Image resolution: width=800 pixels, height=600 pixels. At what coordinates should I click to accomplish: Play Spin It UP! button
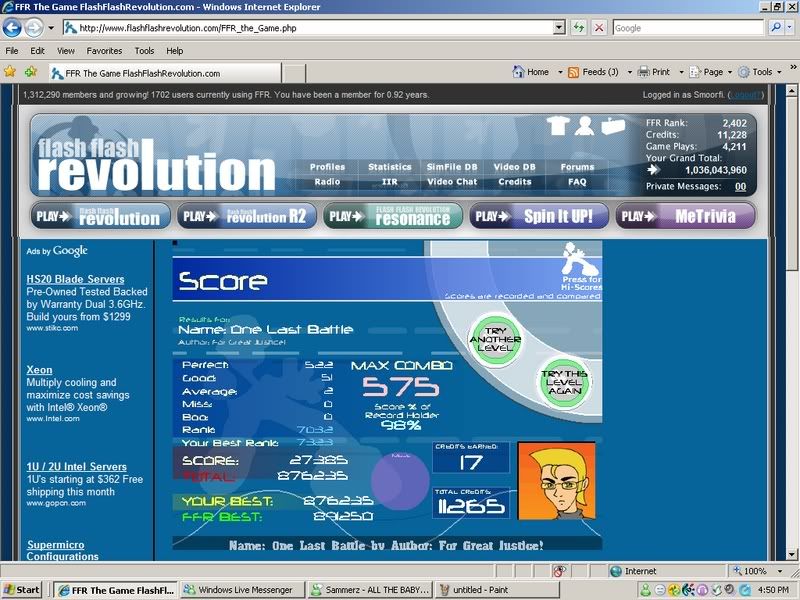(539, 216)
